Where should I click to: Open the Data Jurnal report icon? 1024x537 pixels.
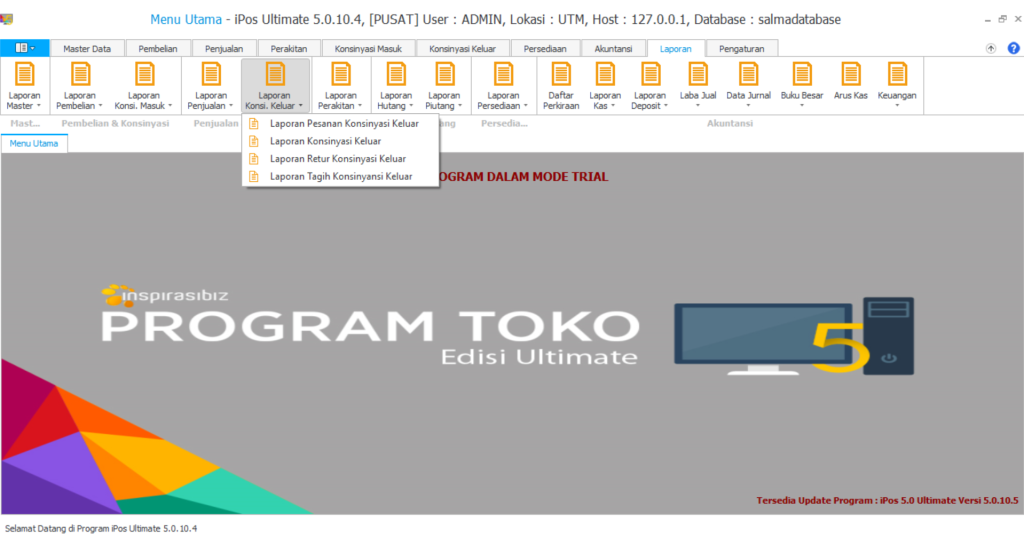tap(748, 75)
